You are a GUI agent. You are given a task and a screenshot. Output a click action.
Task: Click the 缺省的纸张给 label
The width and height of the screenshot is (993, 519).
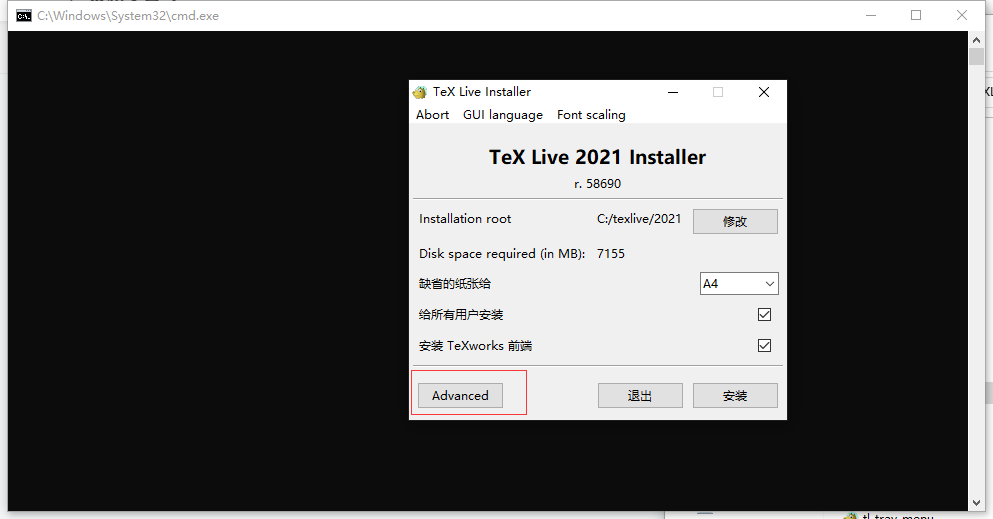(x=455, y=284)
